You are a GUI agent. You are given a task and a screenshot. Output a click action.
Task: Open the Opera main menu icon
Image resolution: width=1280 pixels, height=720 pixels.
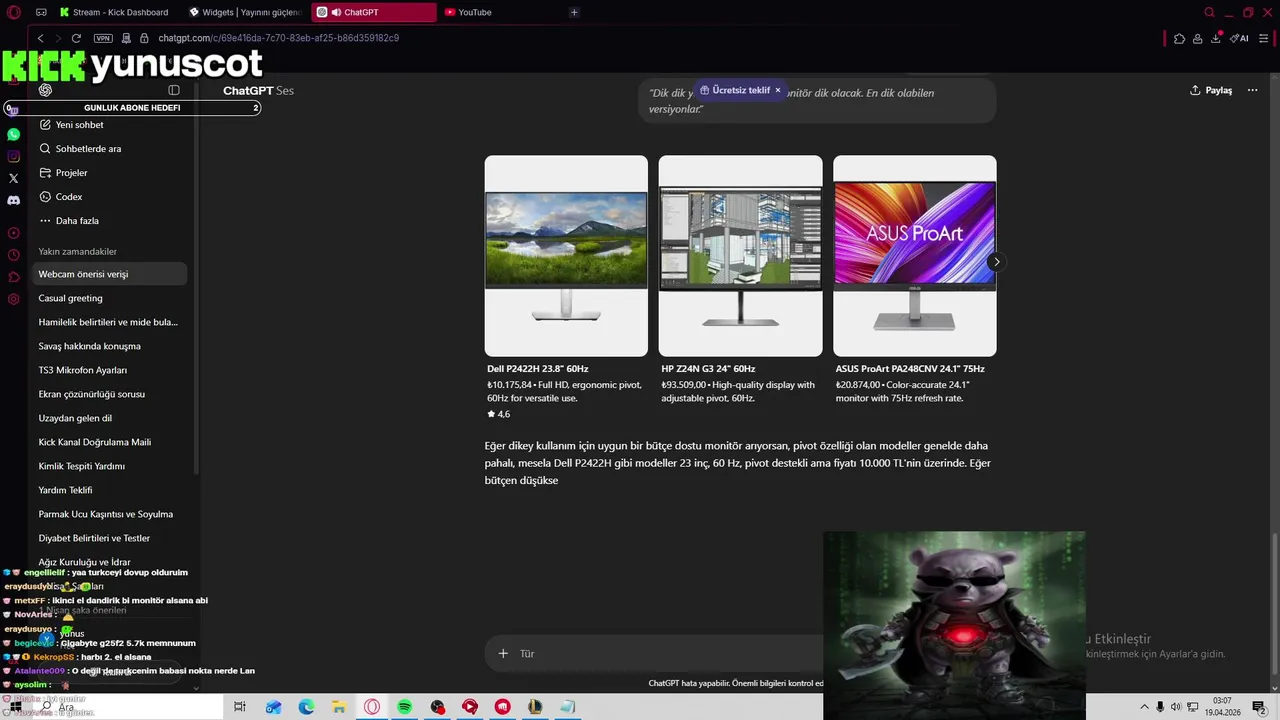pyautogui.click(x=13, y=12)
